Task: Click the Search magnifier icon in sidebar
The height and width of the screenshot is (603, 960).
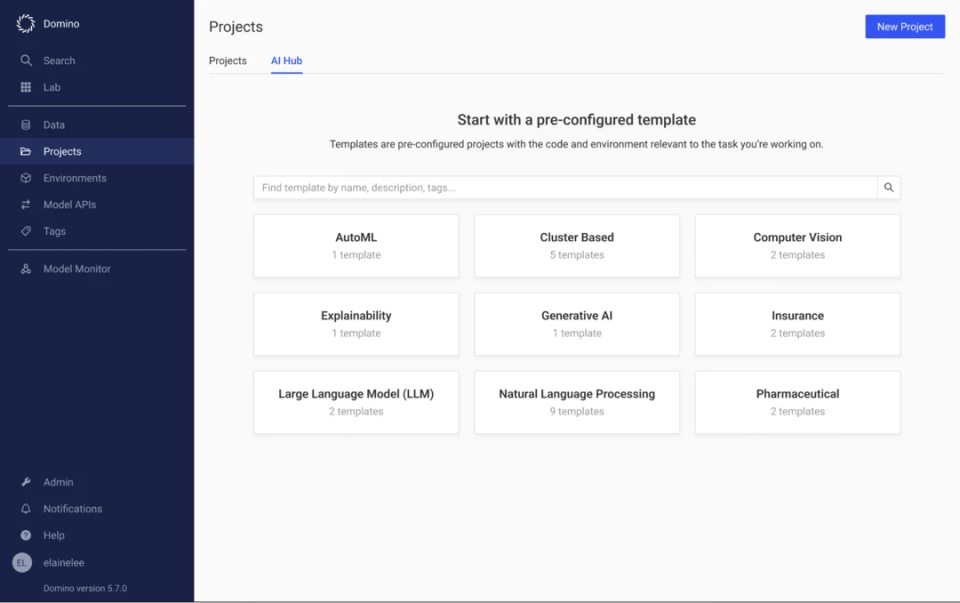Action: pyautogui.click(x=26, y=61)
